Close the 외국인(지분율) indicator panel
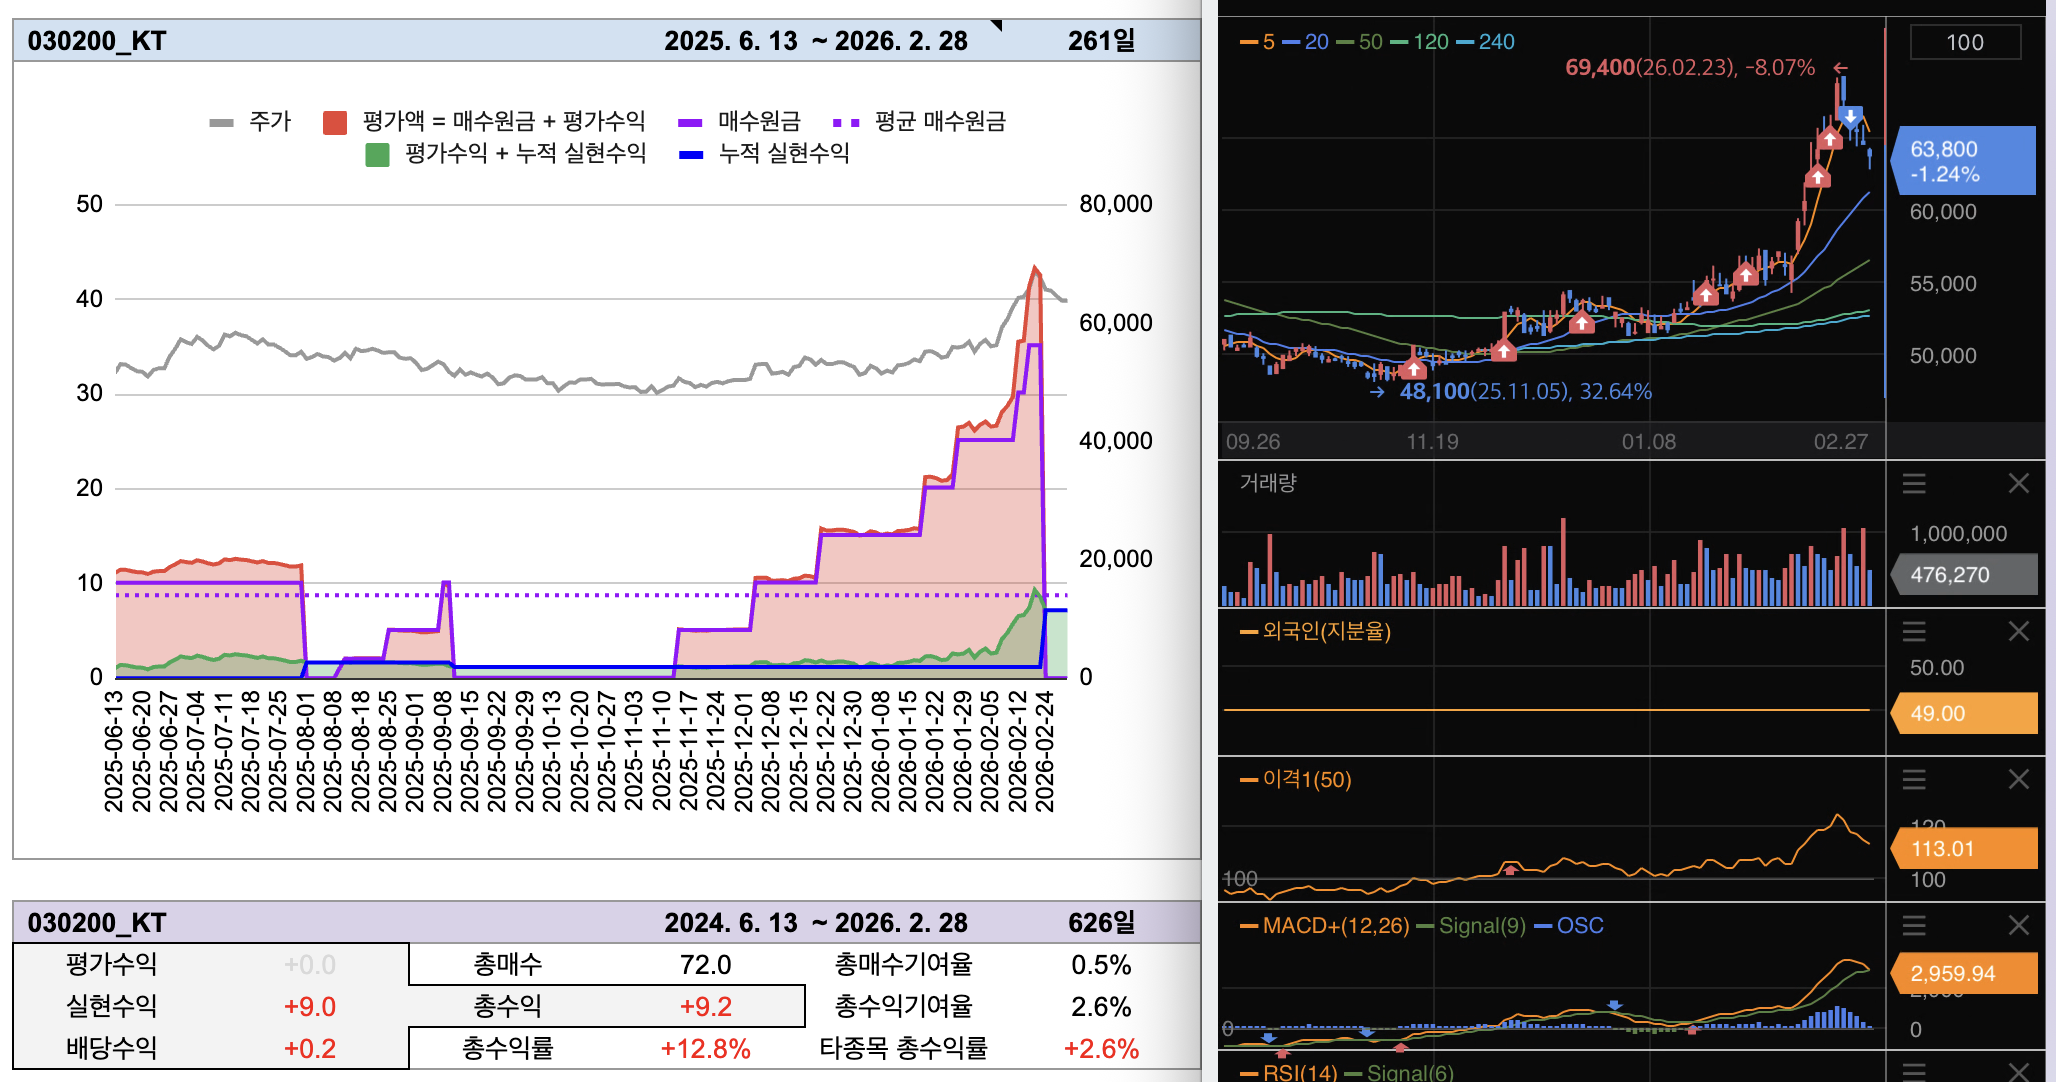 pos(2019,631)
